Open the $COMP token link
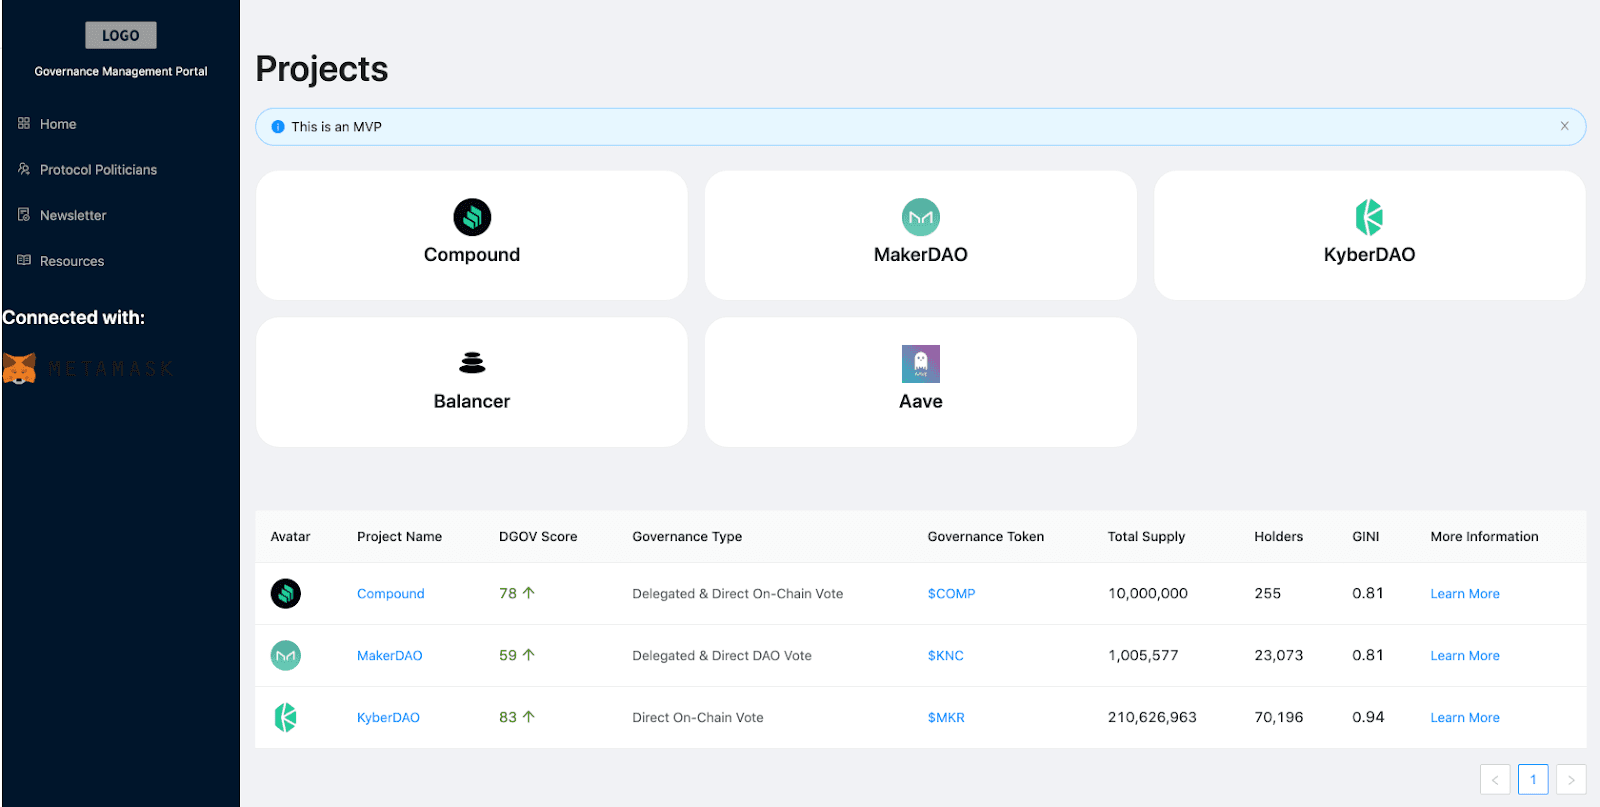Screen dimensions: 1600x807 (x=951, y=594)
